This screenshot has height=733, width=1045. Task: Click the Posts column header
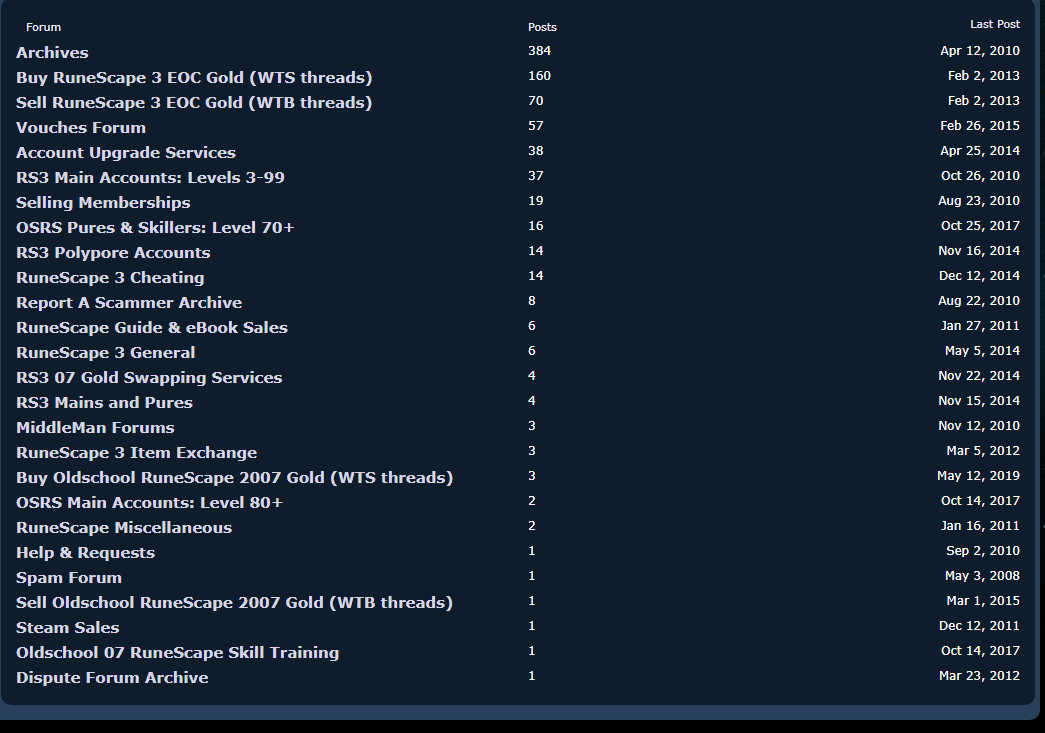coord(542,27)
